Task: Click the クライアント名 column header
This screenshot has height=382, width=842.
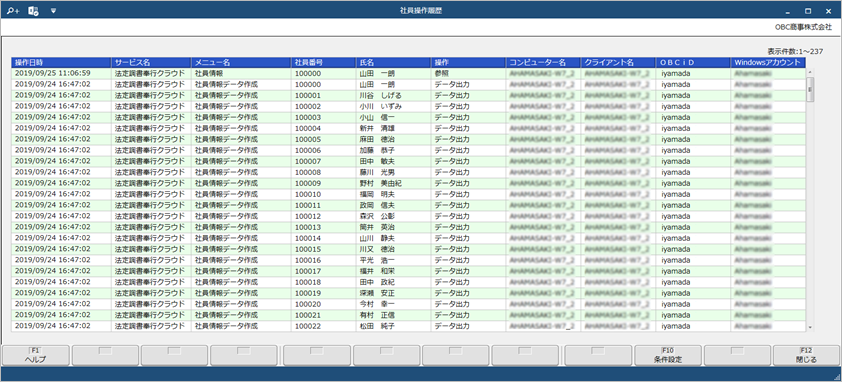Action: point(618,62)
